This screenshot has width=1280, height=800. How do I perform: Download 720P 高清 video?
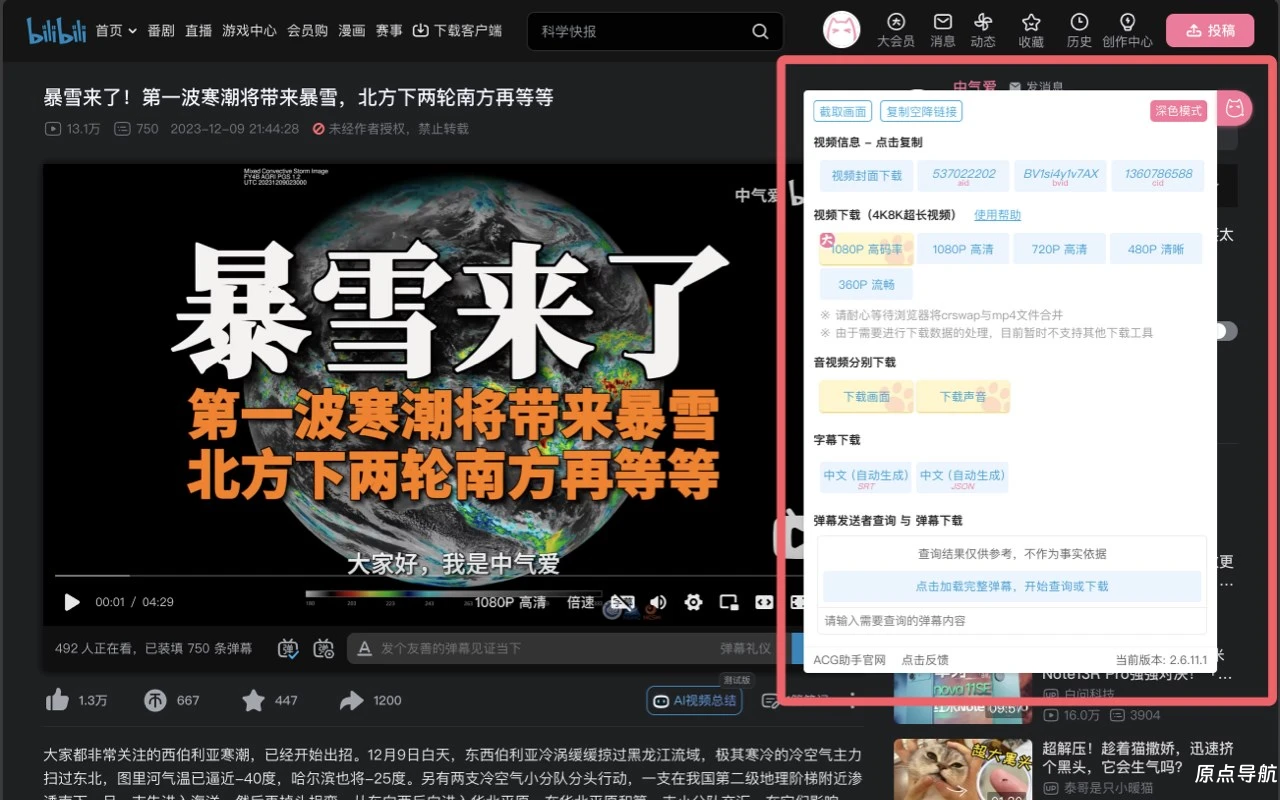tap(1060, 249)
